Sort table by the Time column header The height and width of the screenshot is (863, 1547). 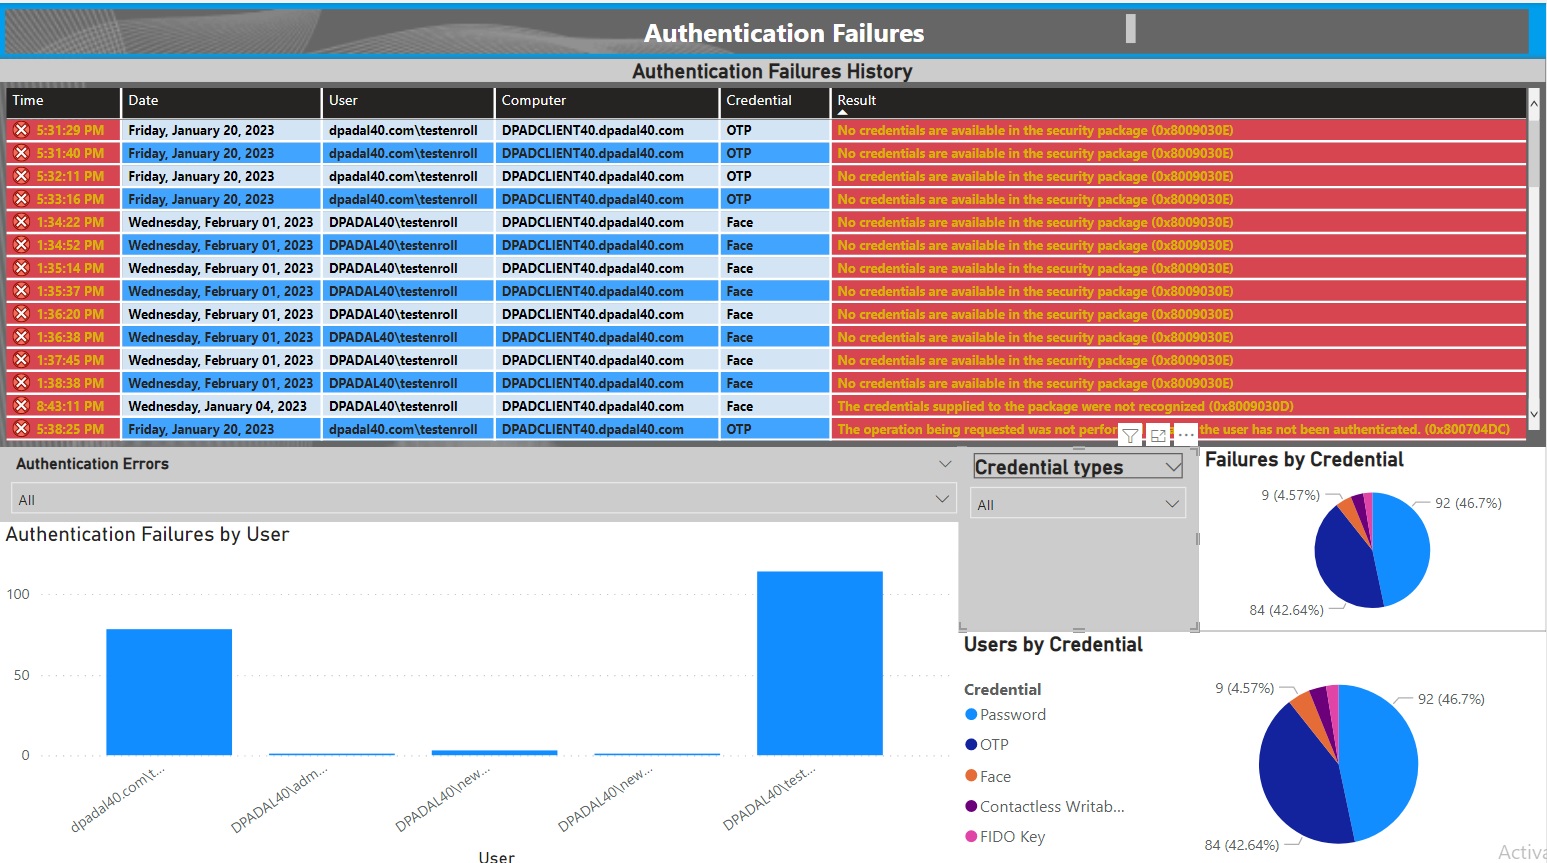28,101
